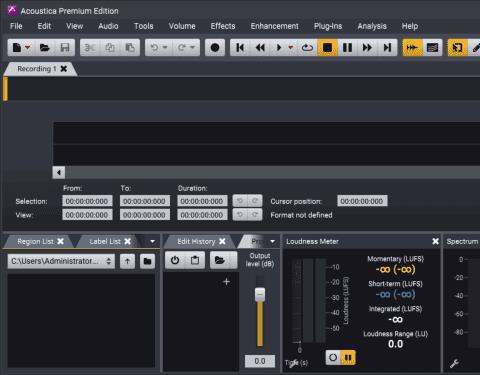480x375 pixels.
Task: Open the View menu
Action: pyautogui.click(x=74, y=26)
